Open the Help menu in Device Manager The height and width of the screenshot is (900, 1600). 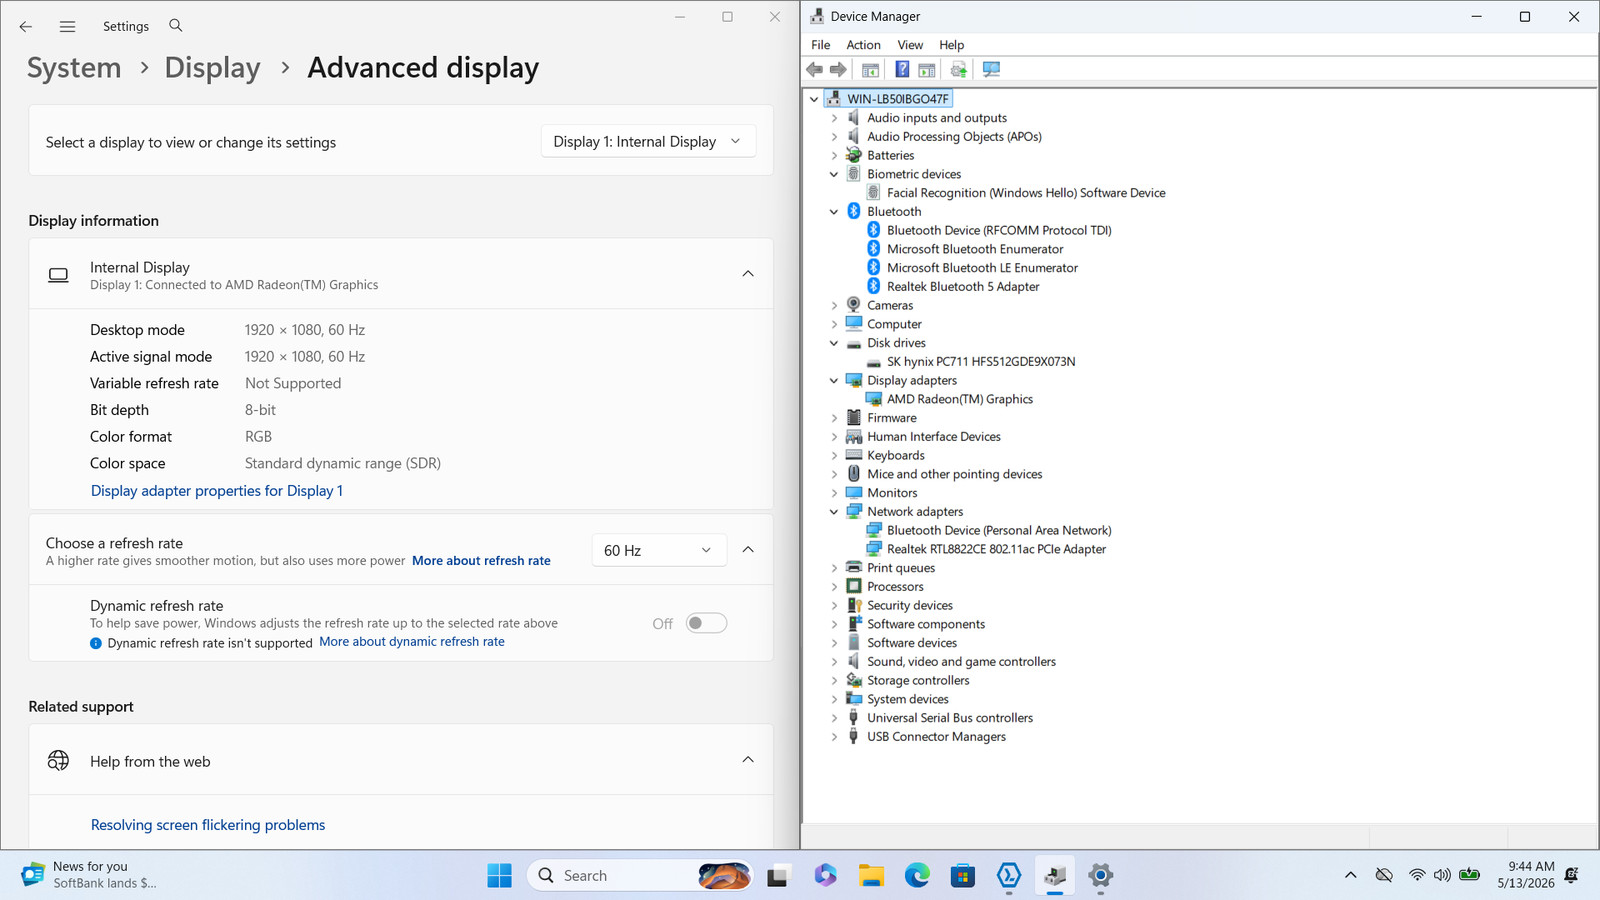point(951,45)
